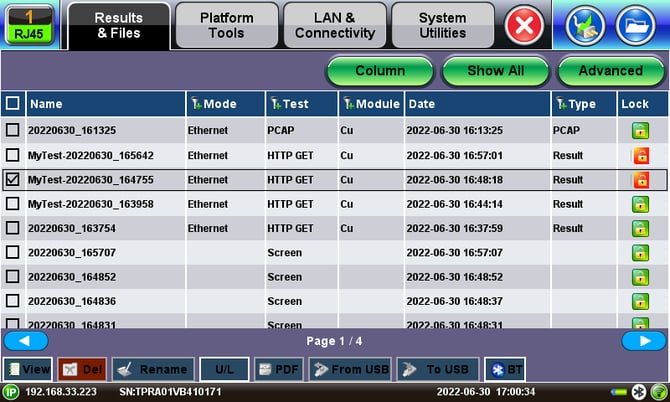Click the PCAP test cell in first row
Screen dimensions: 670x402
281,130
